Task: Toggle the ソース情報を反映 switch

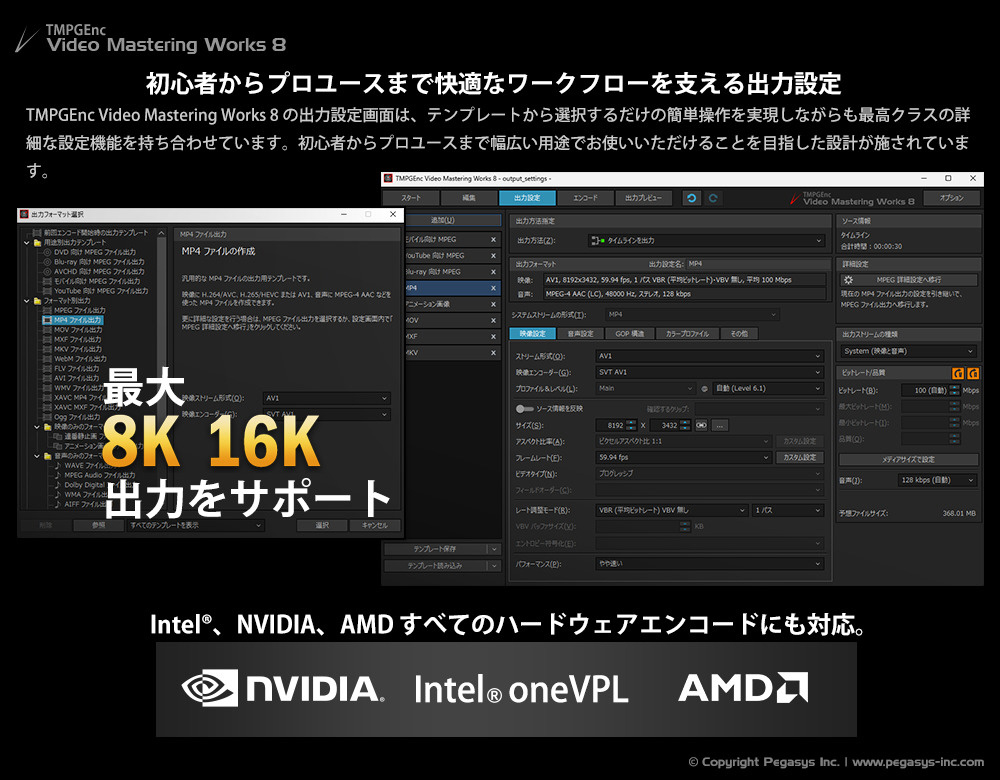Action: tap(524, 409)
